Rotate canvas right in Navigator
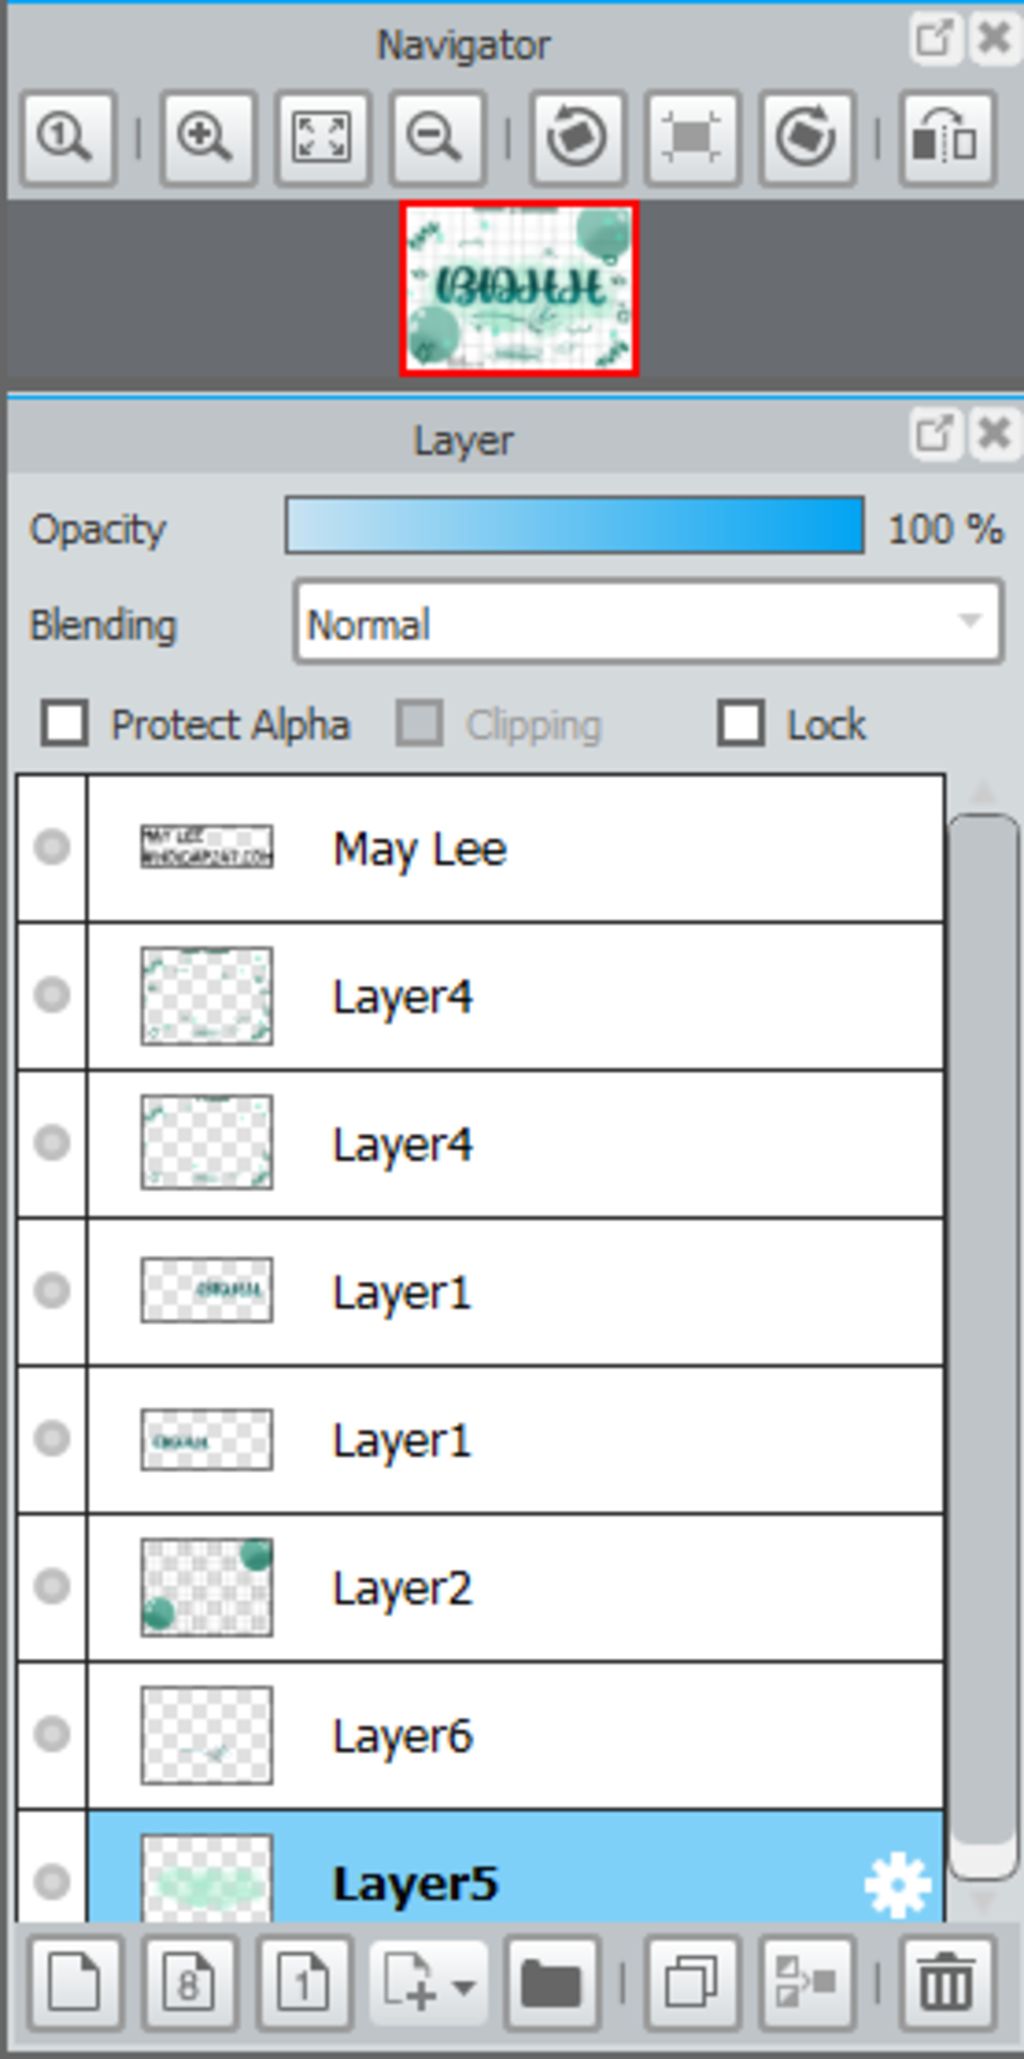The width and height of the screenshot is (1024, 2059). tap(807, 138)
